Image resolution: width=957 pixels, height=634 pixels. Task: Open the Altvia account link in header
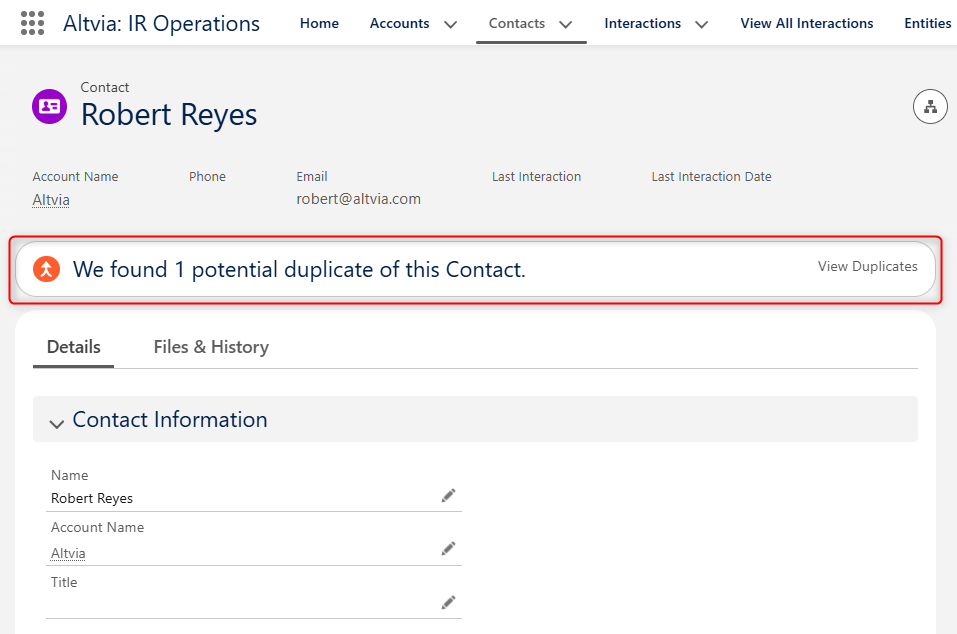point(51,200)
